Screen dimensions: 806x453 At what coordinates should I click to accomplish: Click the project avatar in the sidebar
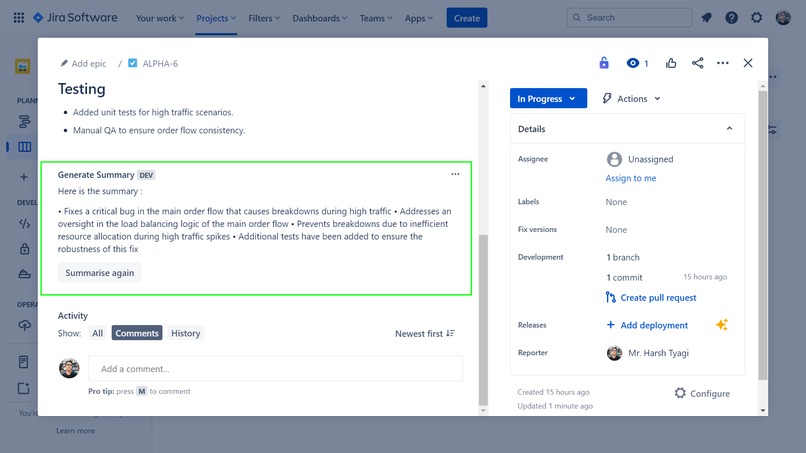(22, 66)
